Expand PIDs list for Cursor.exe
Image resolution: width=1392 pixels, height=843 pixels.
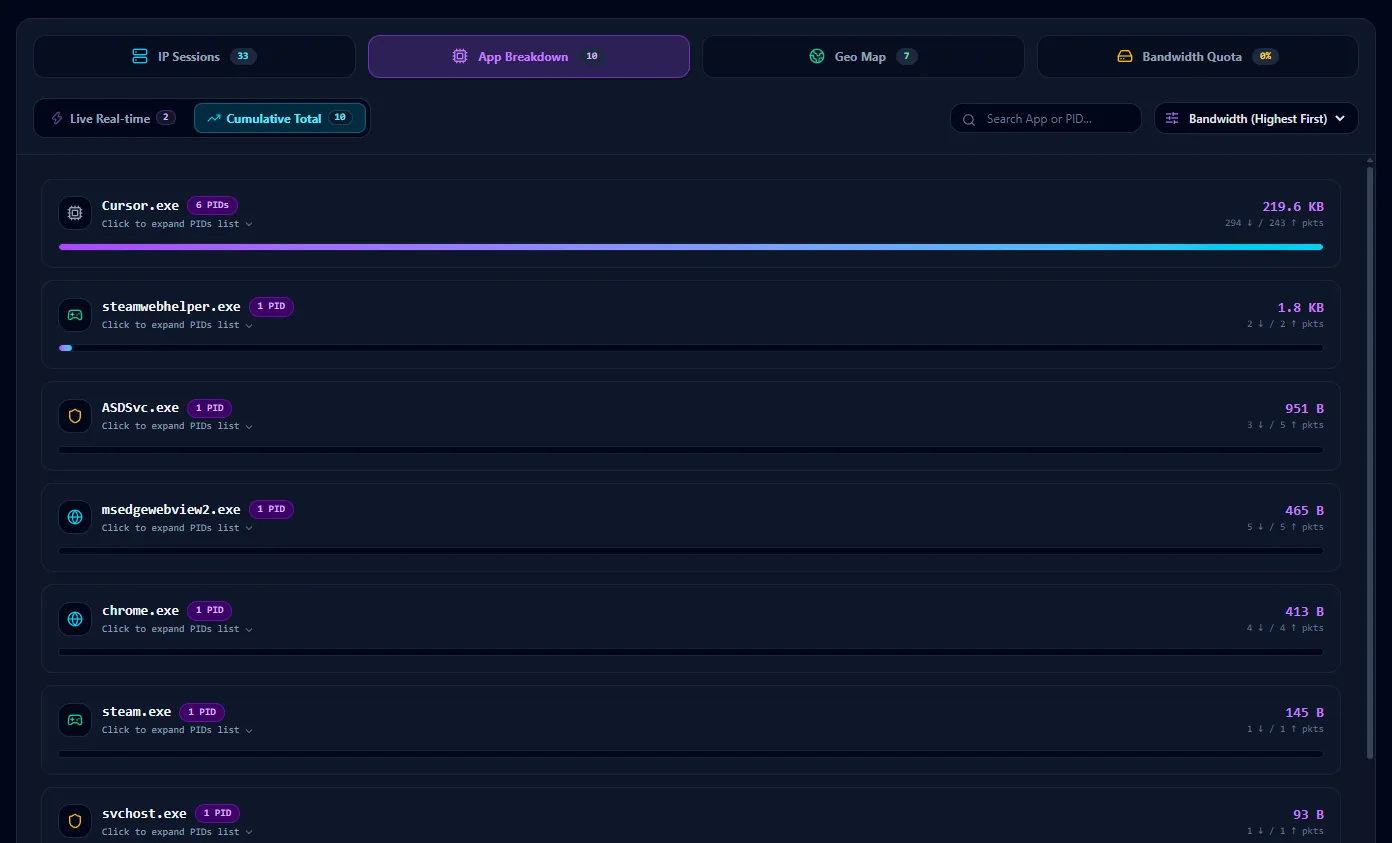coord(177,224)
